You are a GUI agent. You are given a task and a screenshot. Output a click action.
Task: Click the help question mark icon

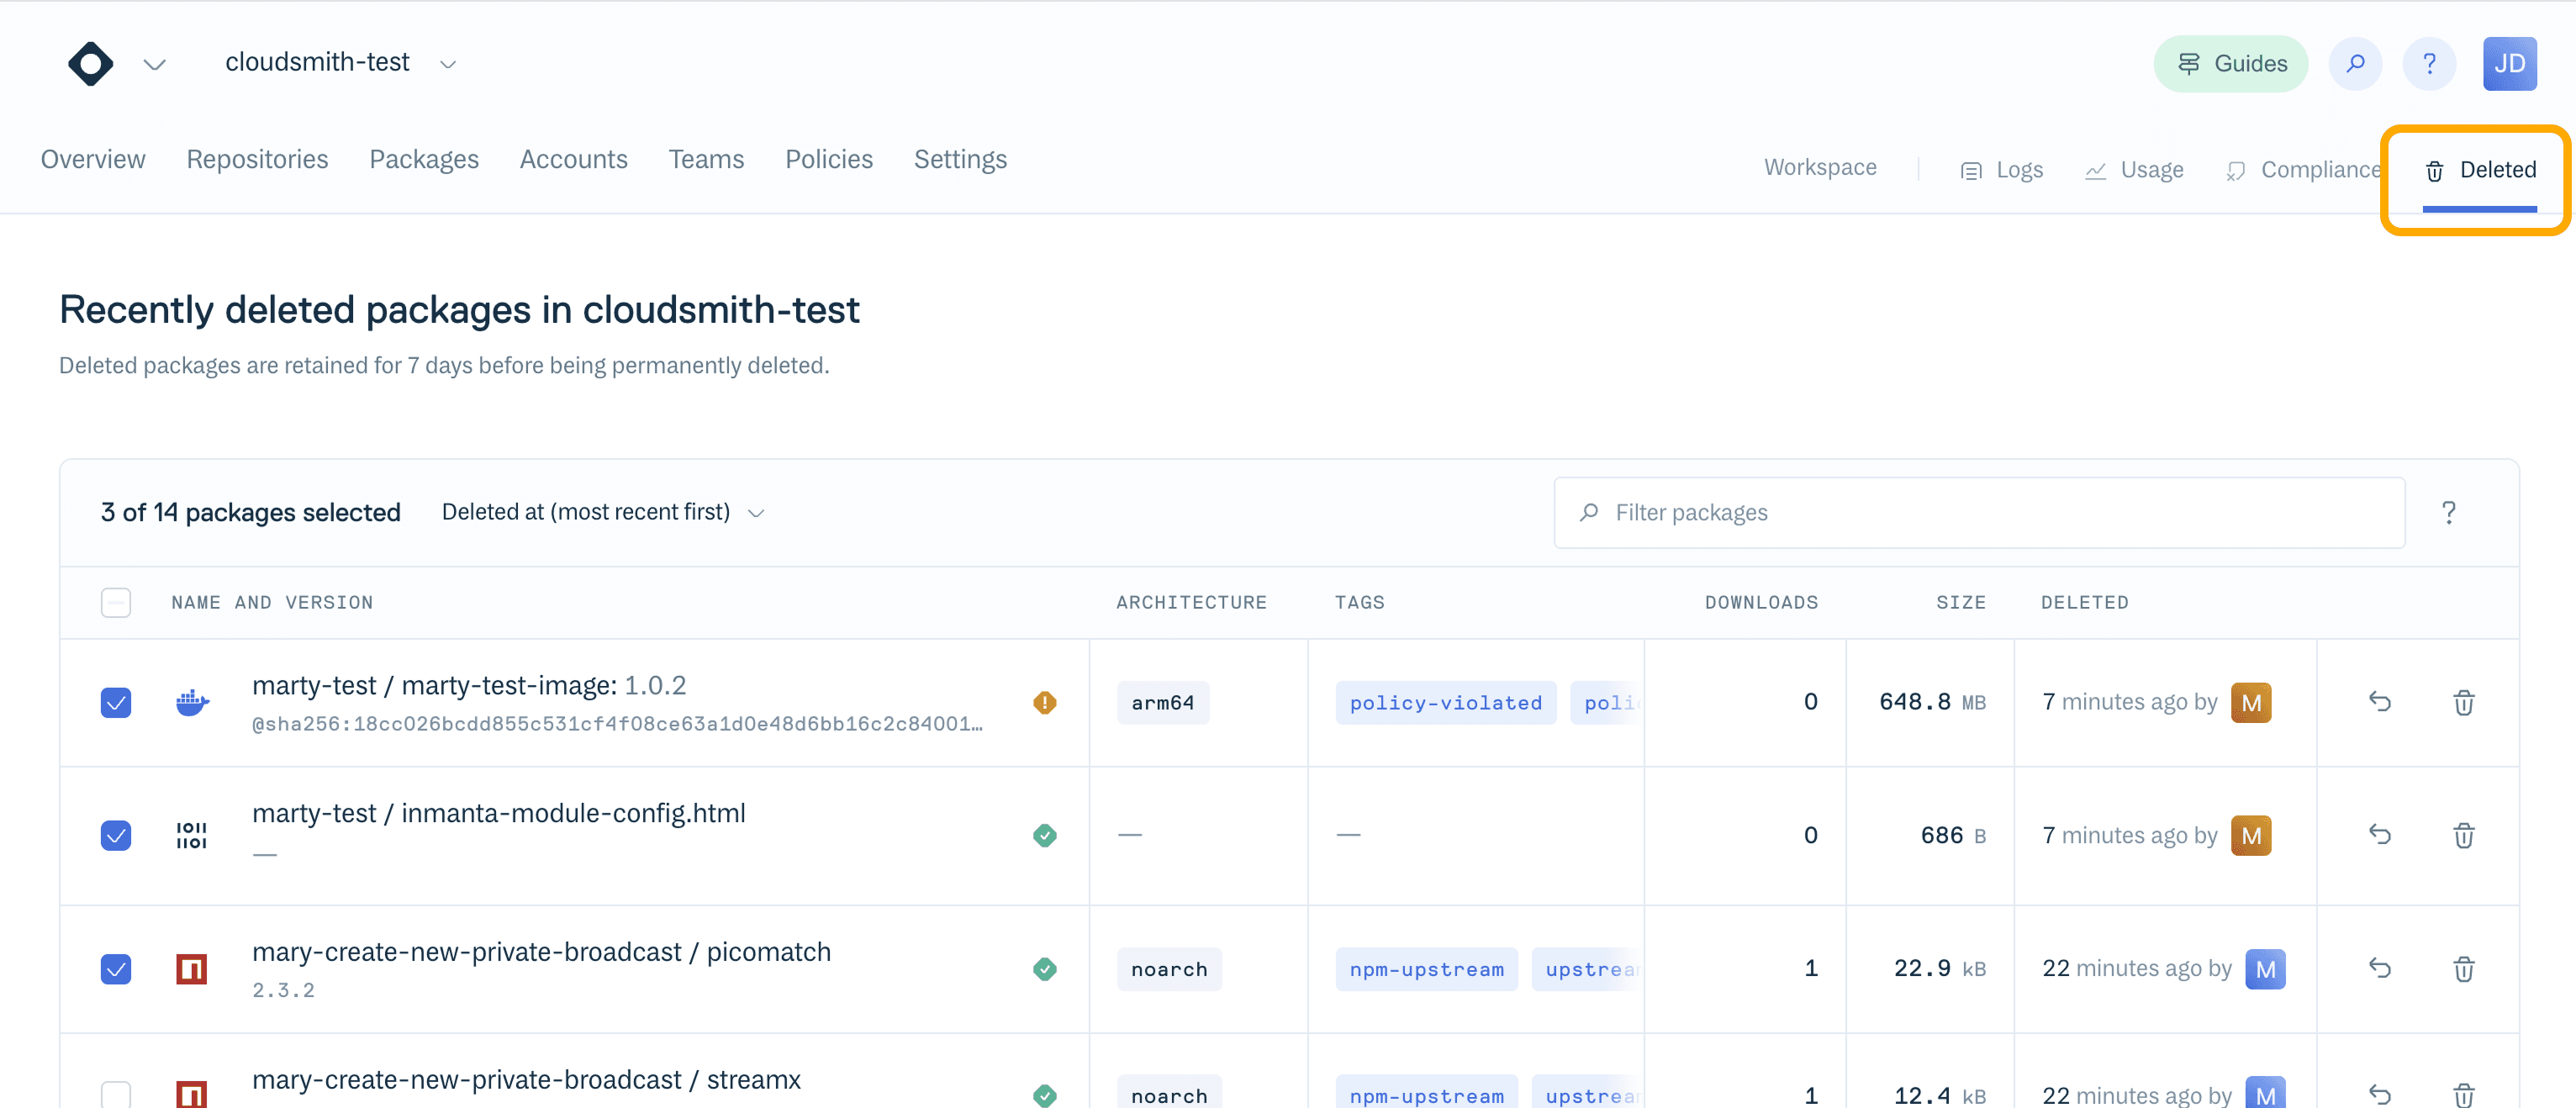pyautogui.click(x=2430, y=63)
